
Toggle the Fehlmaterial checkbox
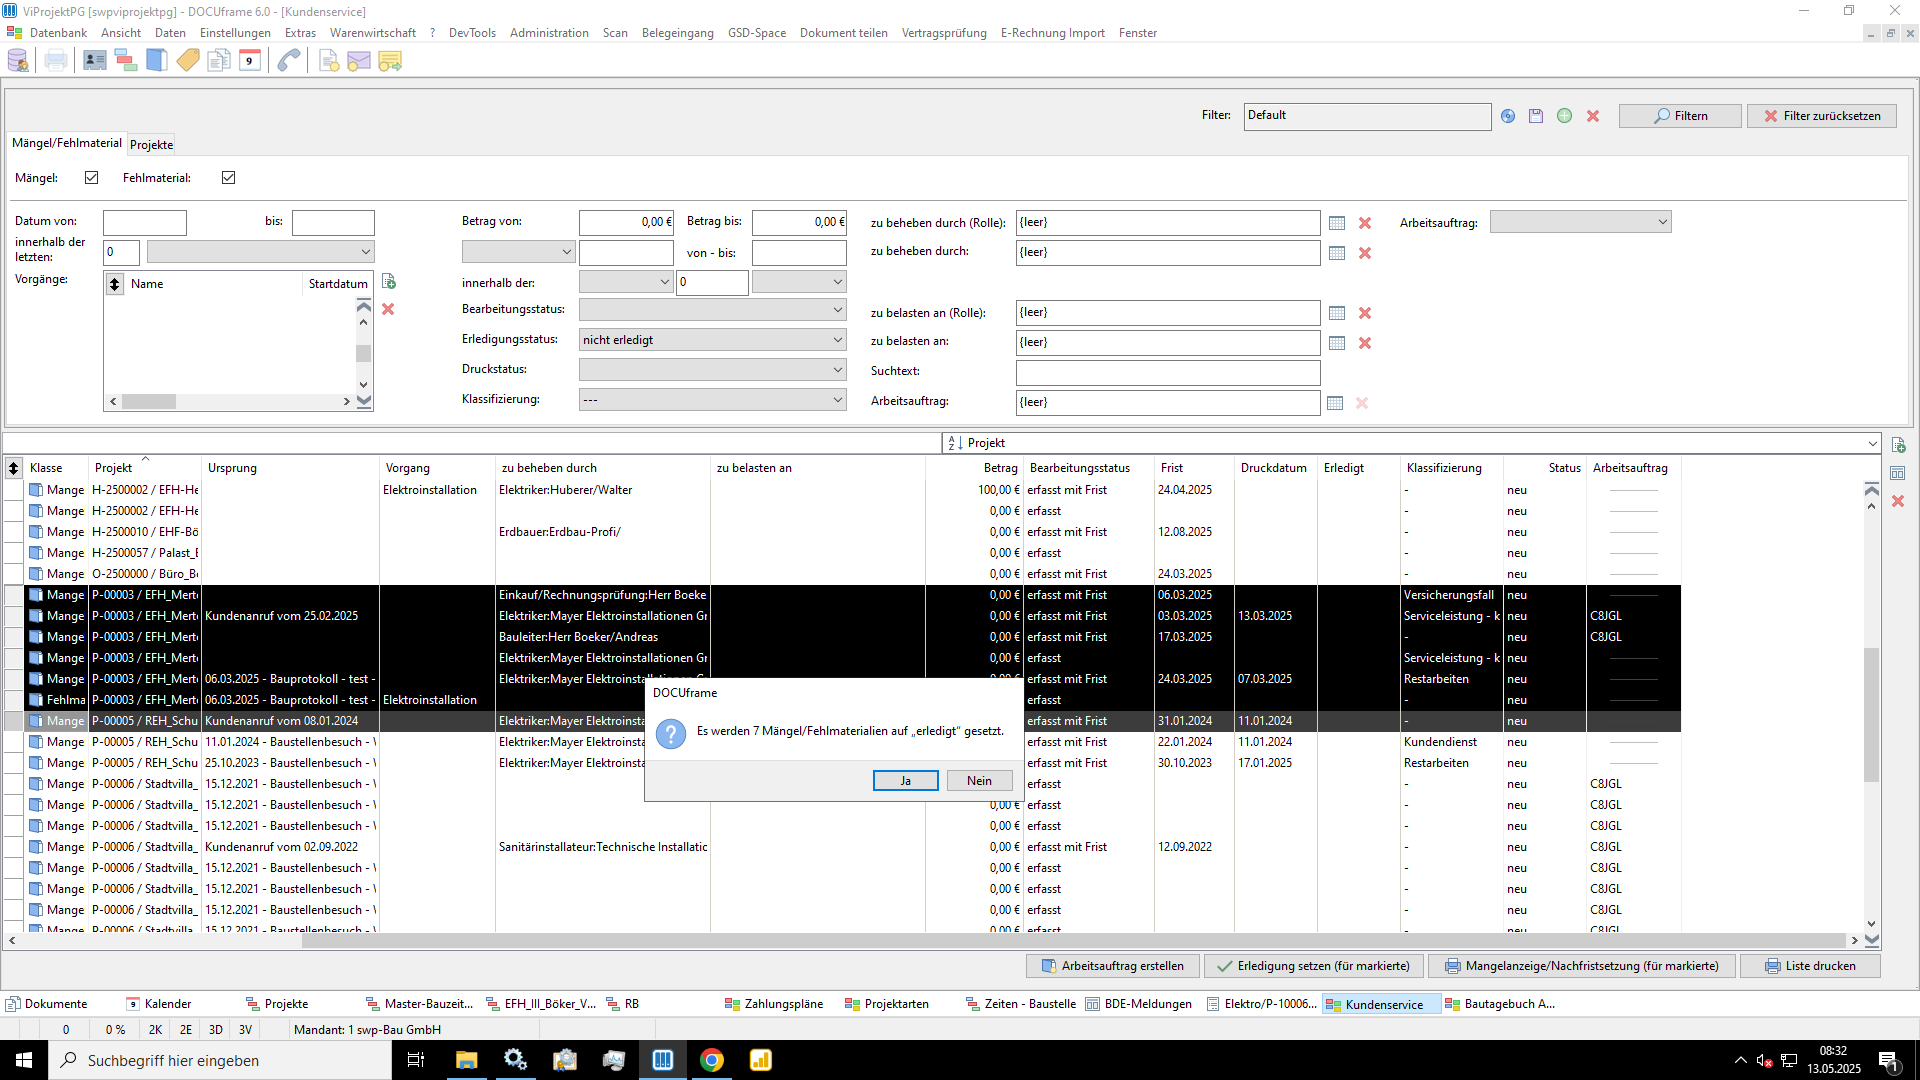(x=229, y=178)
